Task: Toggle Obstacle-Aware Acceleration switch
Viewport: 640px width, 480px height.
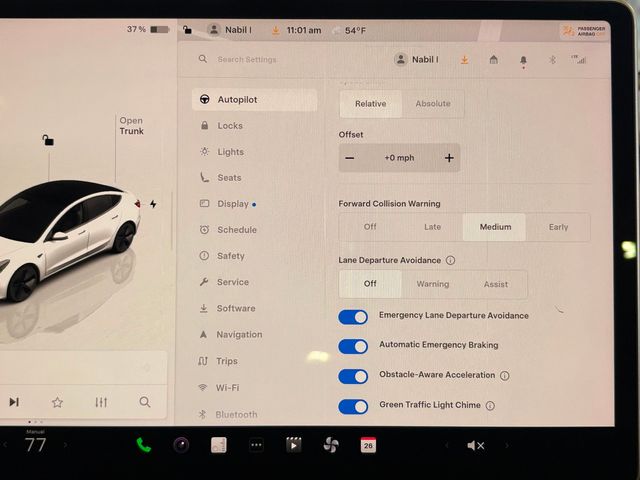Action: pos(353,376)
